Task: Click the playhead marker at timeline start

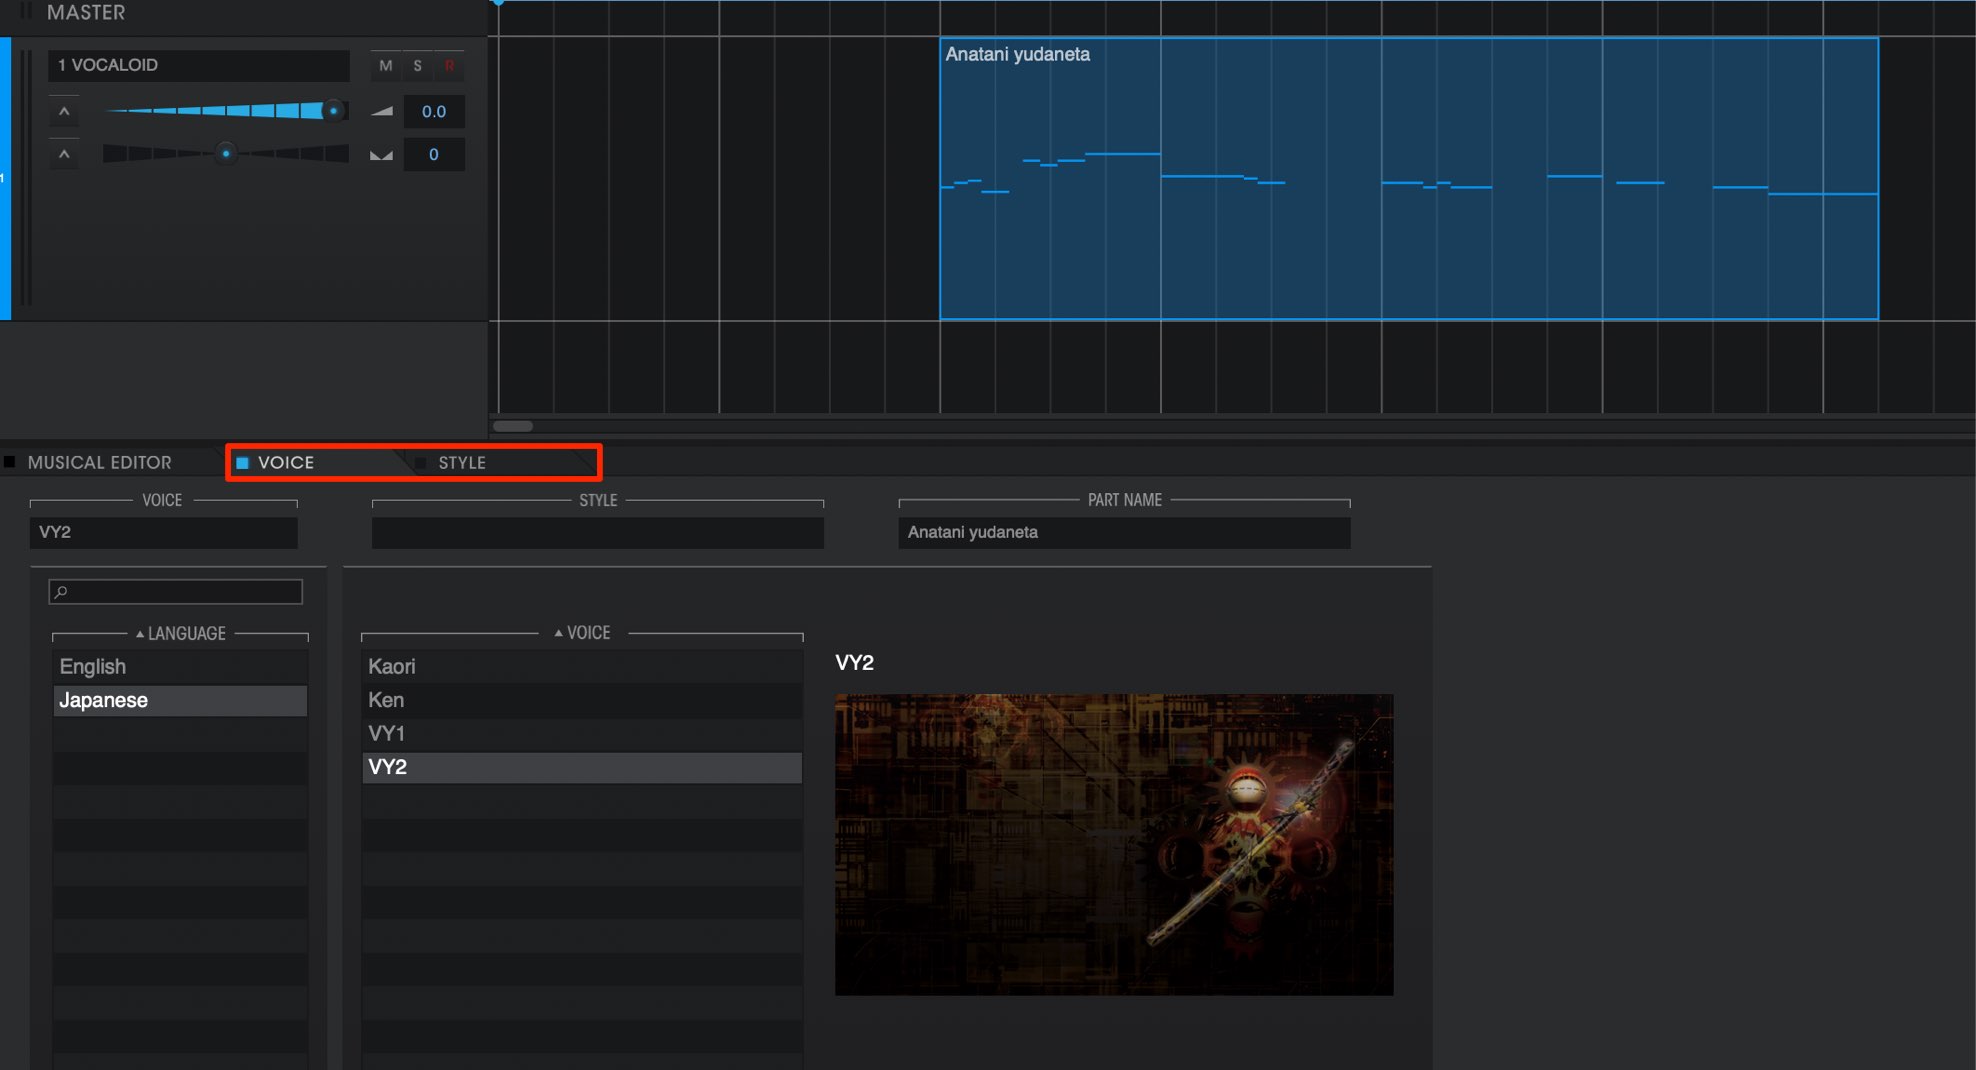Action: tap(498, 3)
